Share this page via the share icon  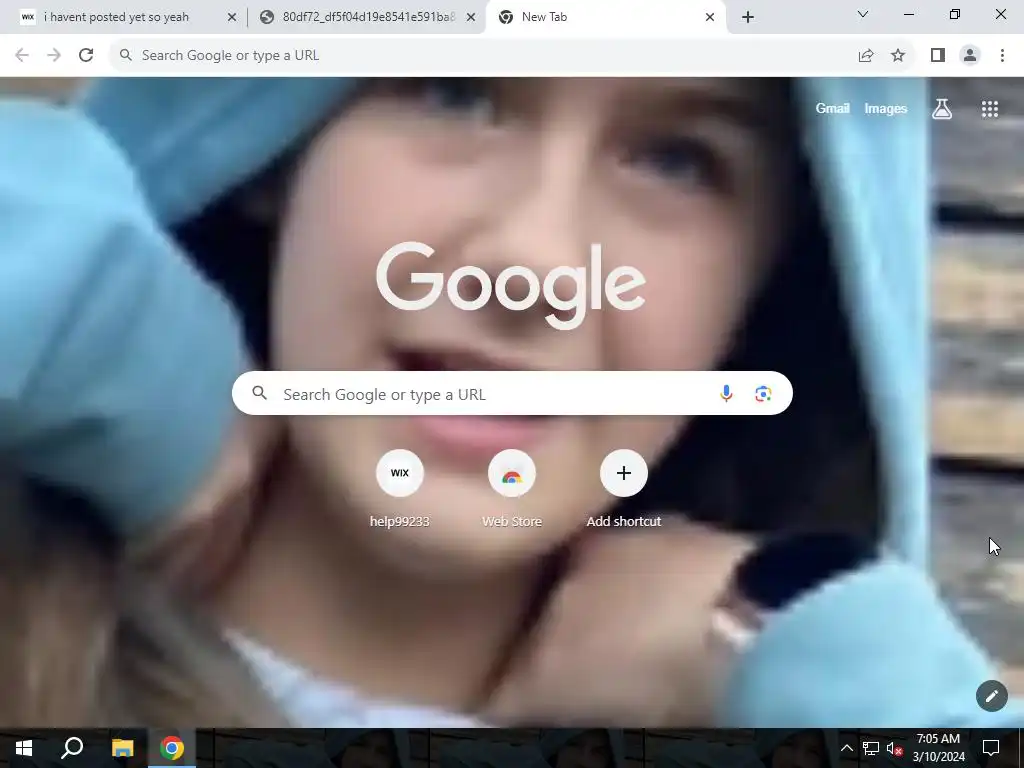(x=866, y=56)
